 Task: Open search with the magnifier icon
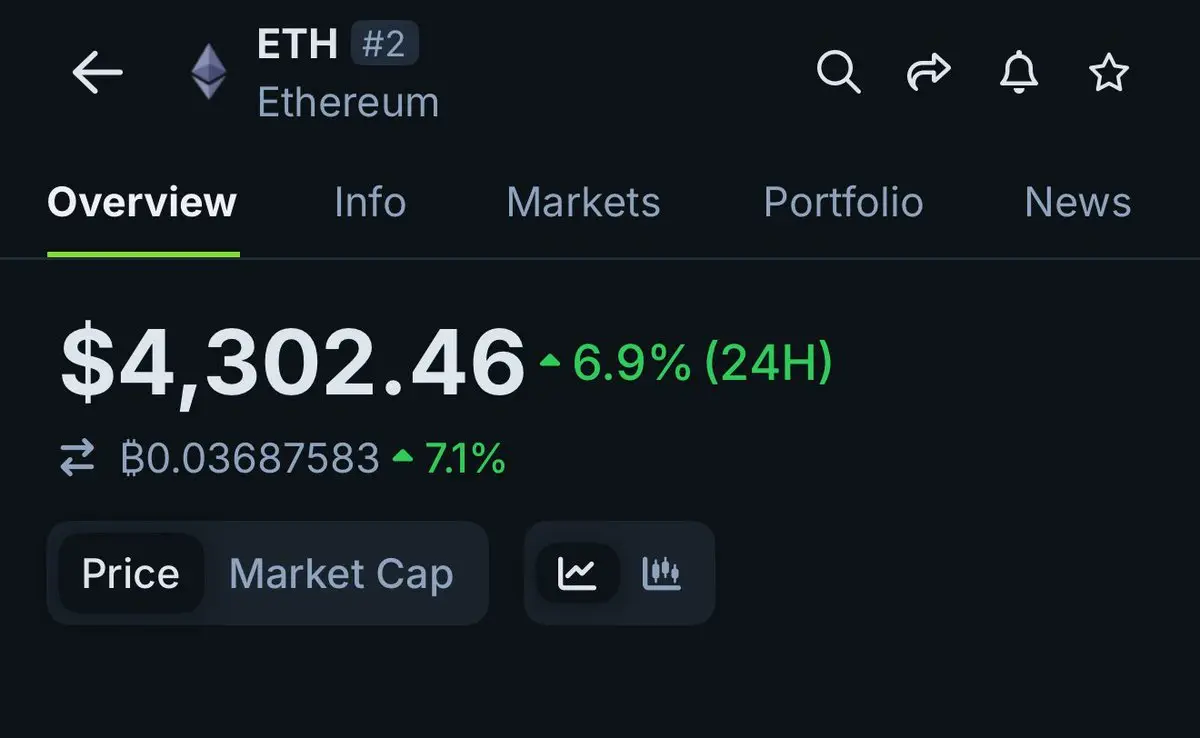838,72
